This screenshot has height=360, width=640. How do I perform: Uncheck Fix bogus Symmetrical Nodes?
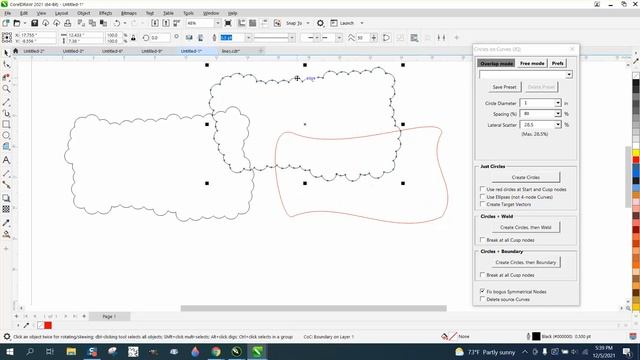[482, 291]
